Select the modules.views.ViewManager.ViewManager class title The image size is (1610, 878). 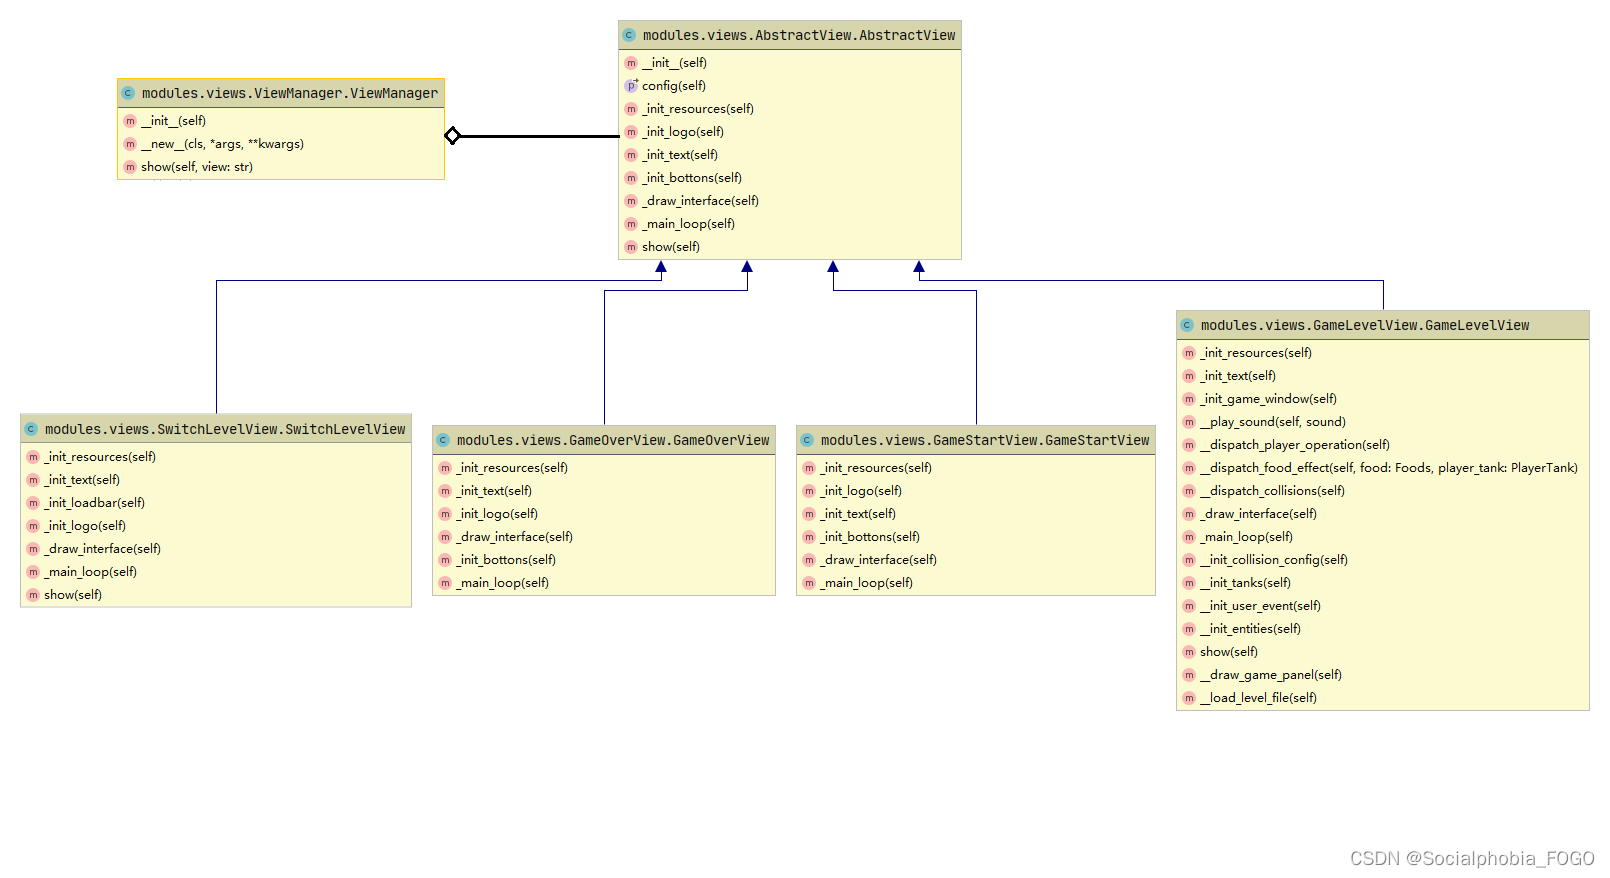290,93
